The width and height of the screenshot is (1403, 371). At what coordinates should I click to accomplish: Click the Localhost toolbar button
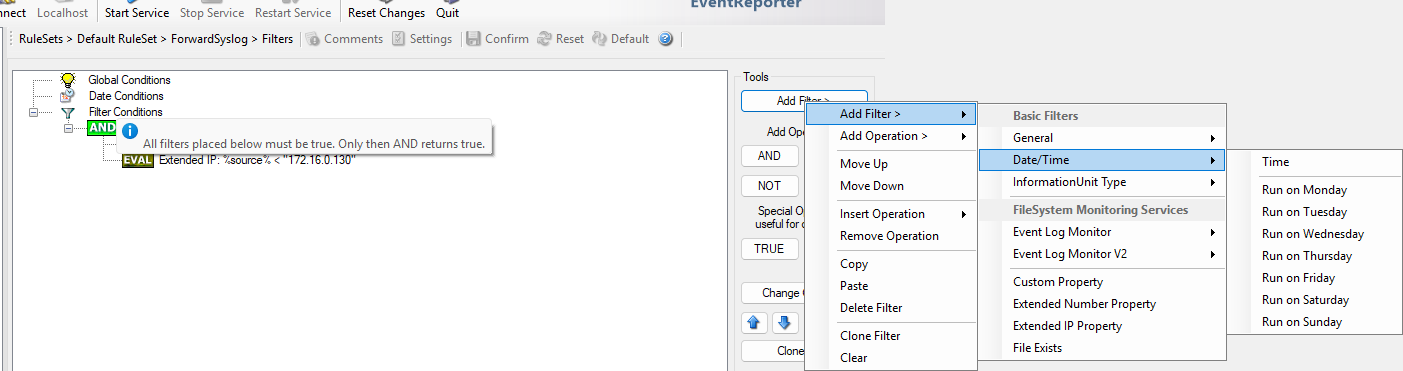click(x=62, y=13)
